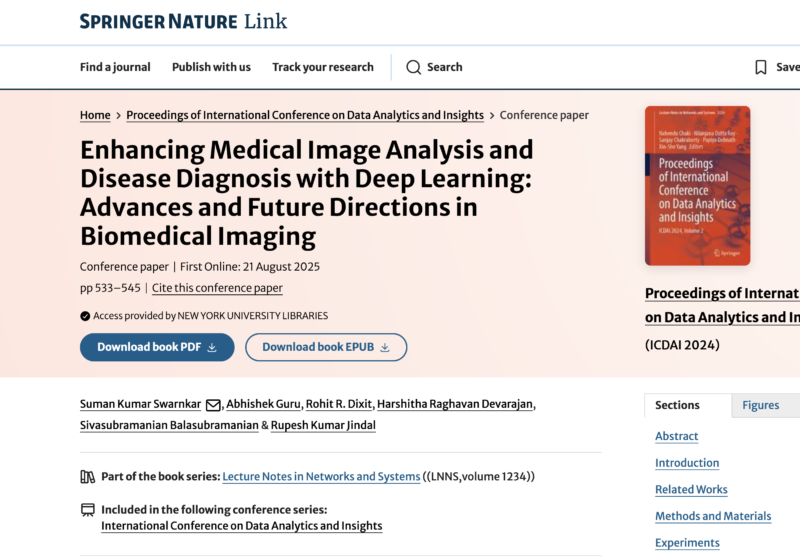Open author Sivasubramanian Balasubramanian link
The height and width of the screenshot is (557, 800).
(169, 425)
